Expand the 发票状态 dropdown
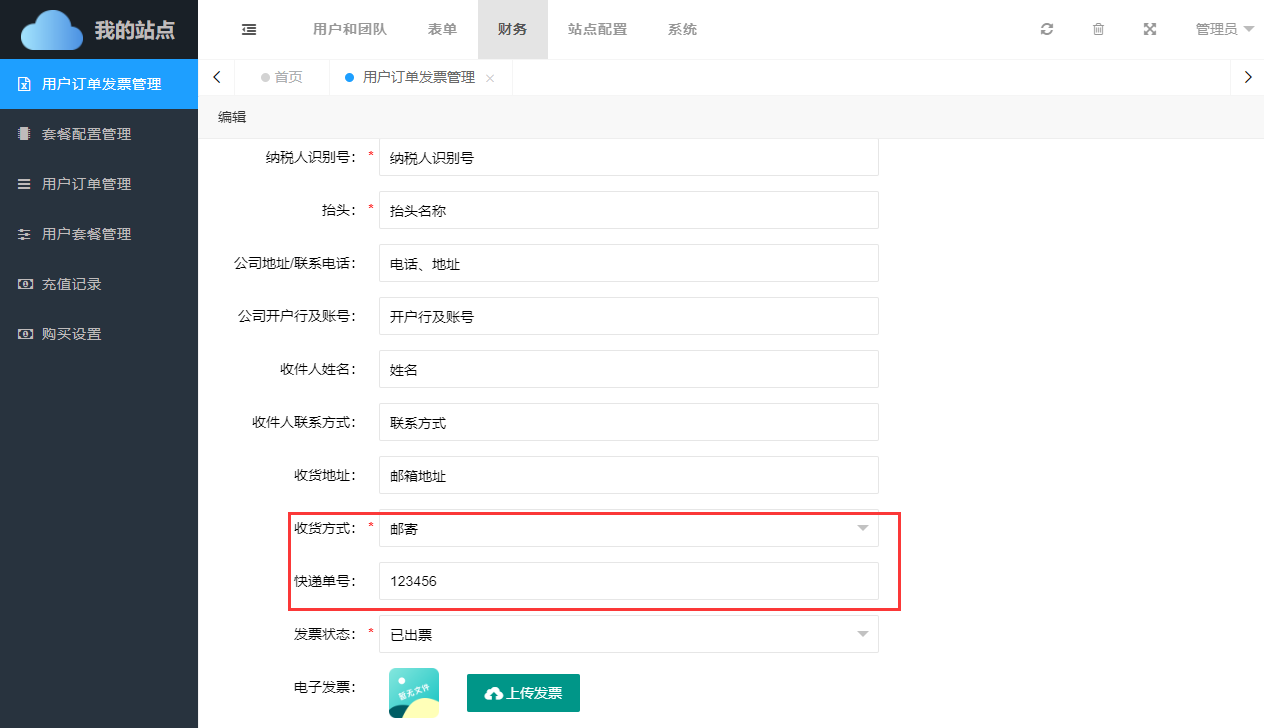1264x728 pixels. [x=628, y=634]
